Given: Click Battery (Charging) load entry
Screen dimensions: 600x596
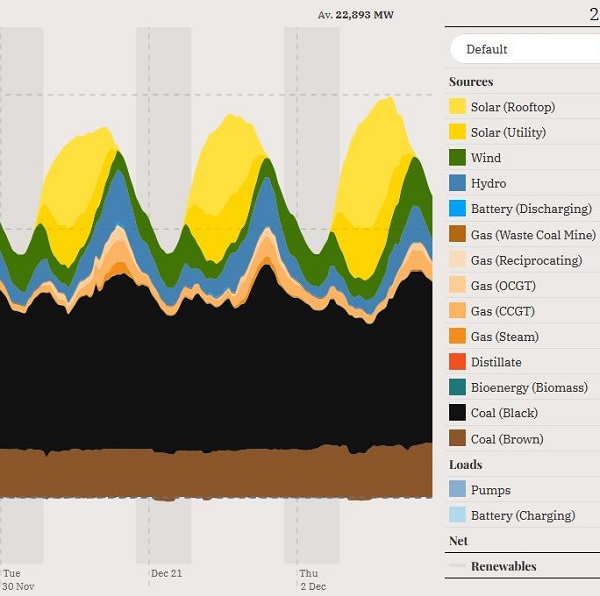Looking at the screenshot, I should tap(522, 516).
